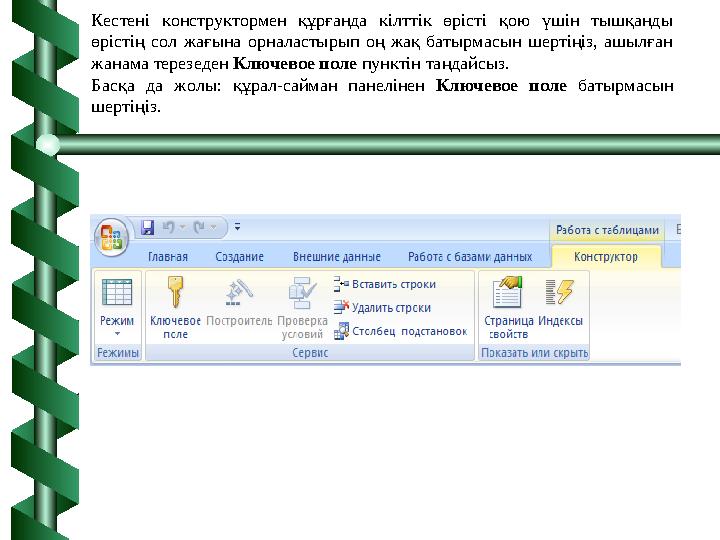Image resolution: width=720 pixels, height=540 pixels.
Task: Click the Вставить строки label
Action: (x=394, y=284)
